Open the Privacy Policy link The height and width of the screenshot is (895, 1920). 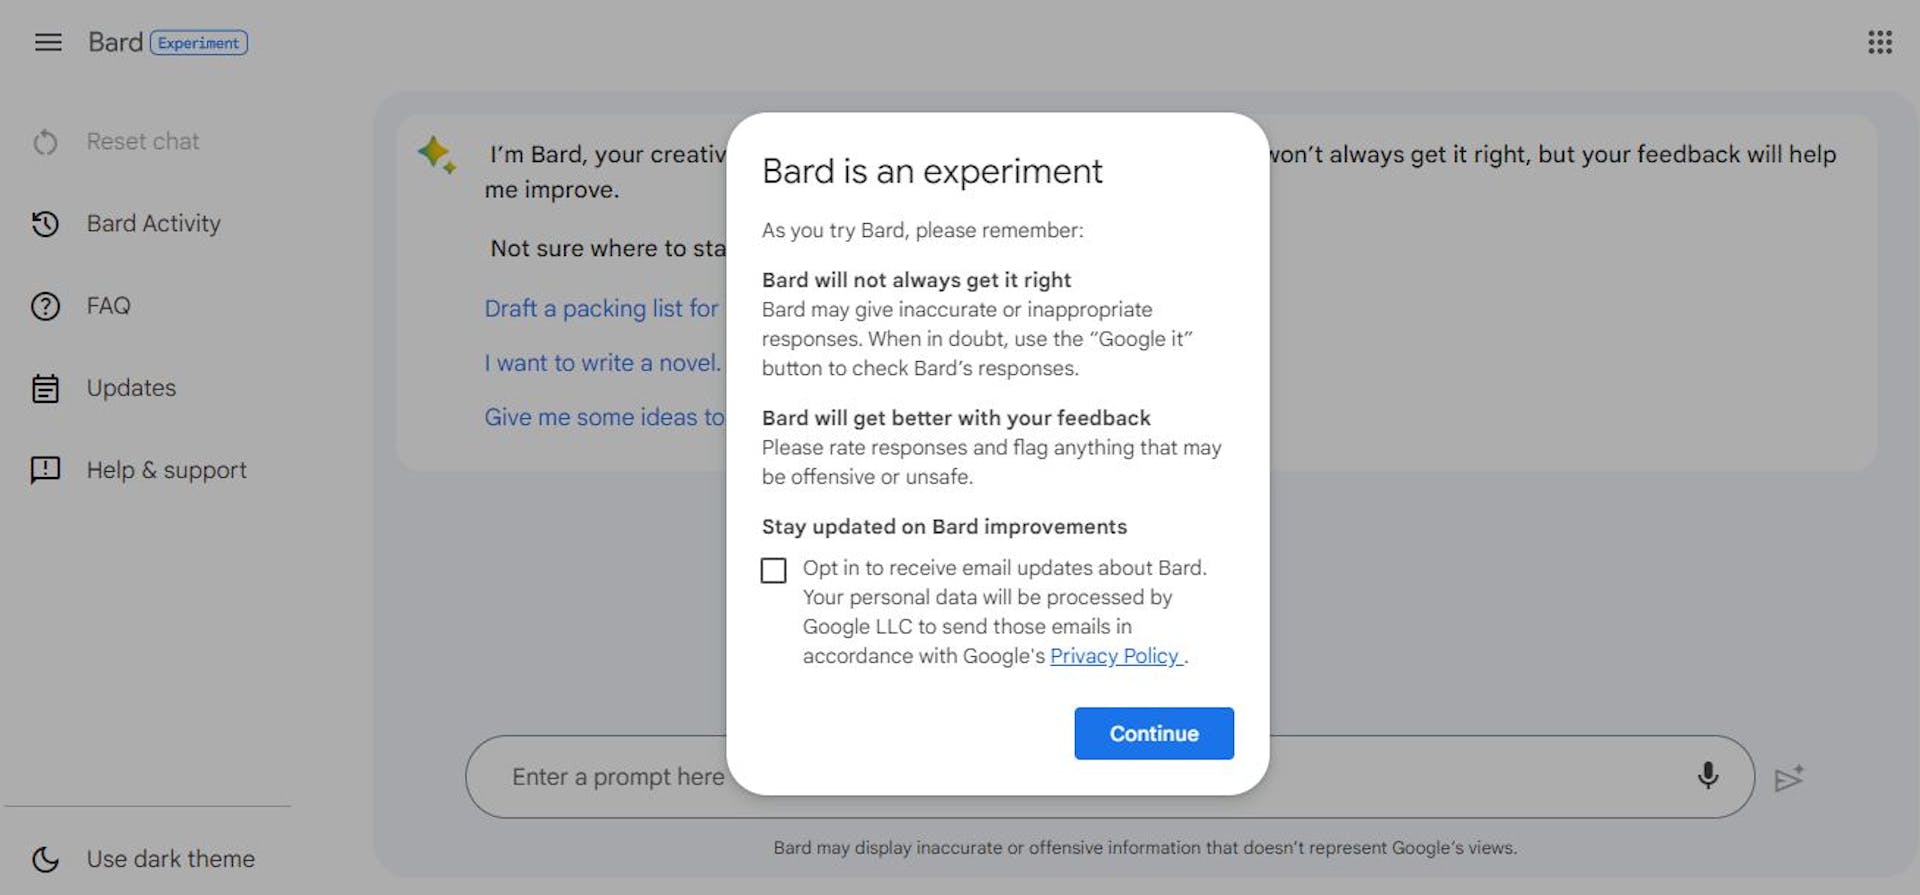pos(1115,656)
